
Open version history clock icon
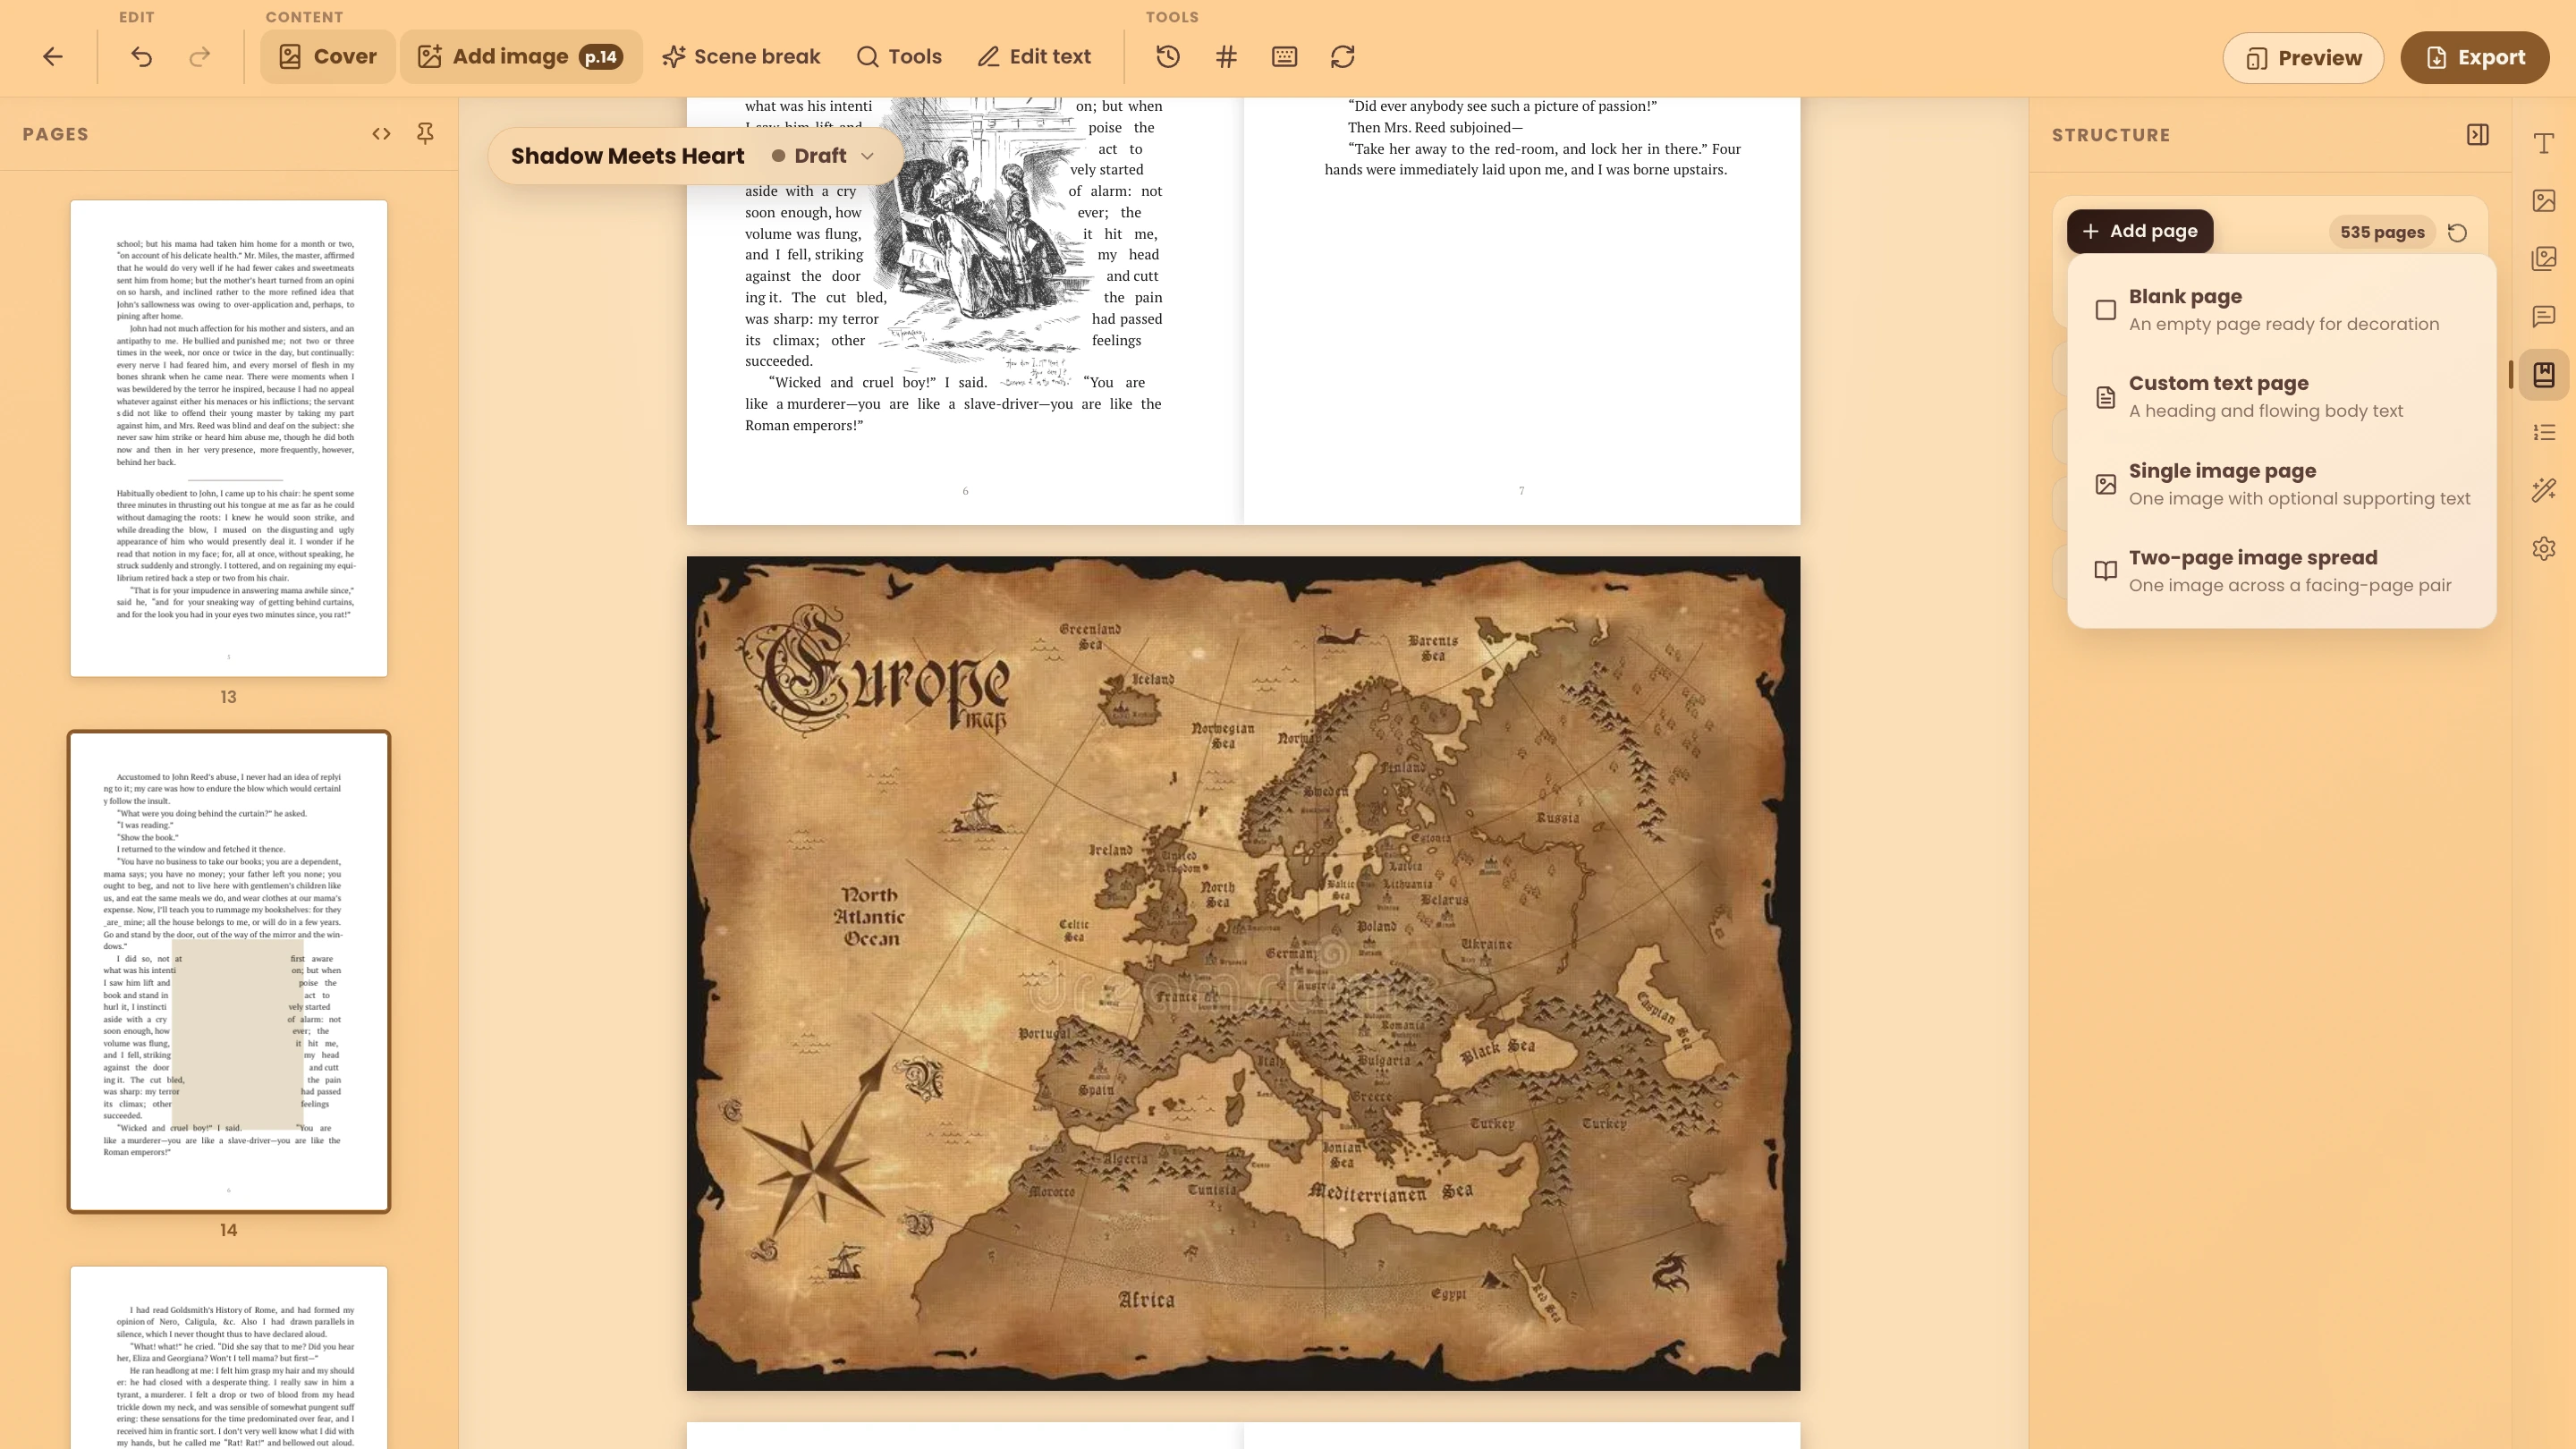coord(1168,57)
